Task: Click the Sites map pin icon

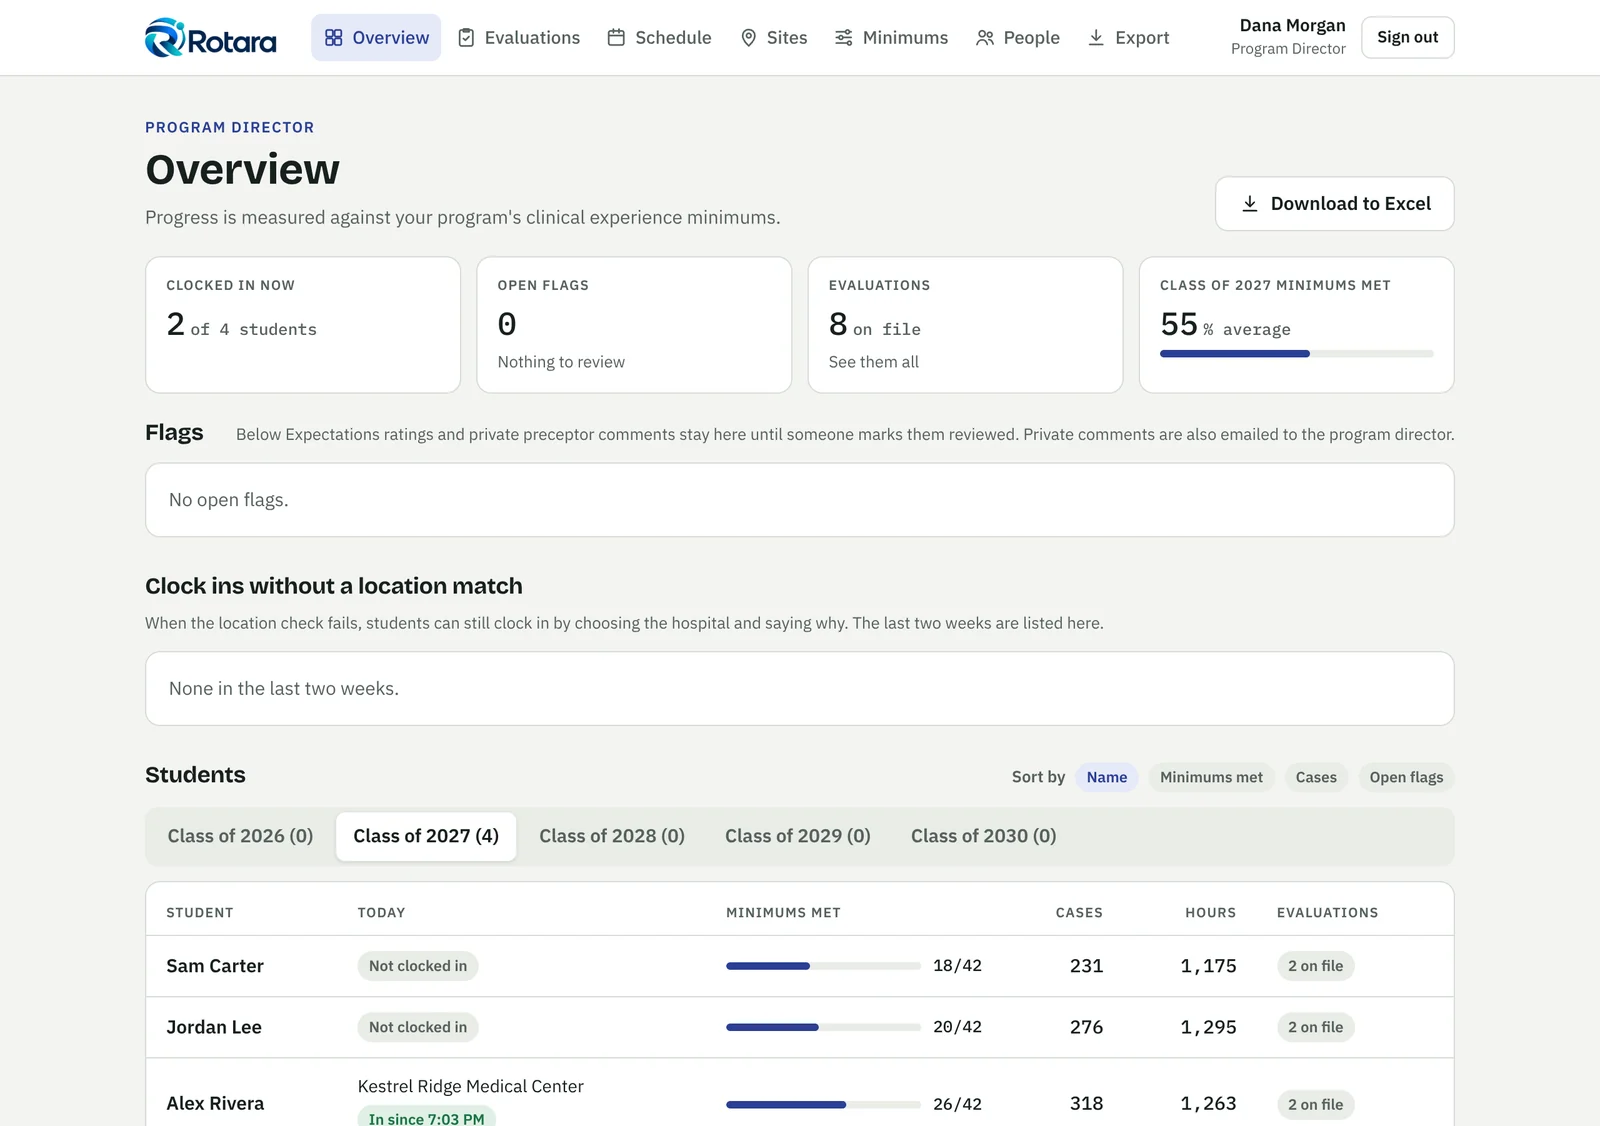Action: [x=748, y=38]
